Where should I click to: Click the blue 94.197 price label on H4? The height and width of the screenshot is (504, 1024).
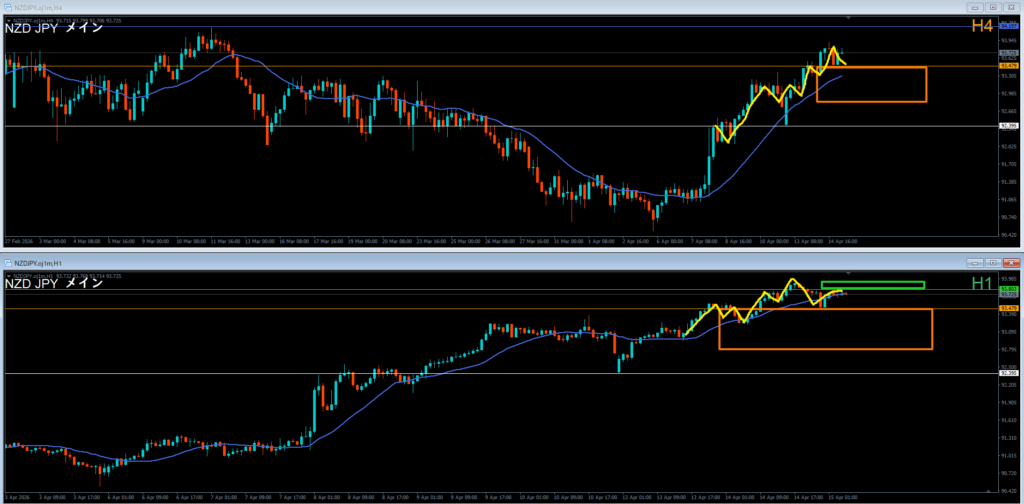coord(1008,26)
